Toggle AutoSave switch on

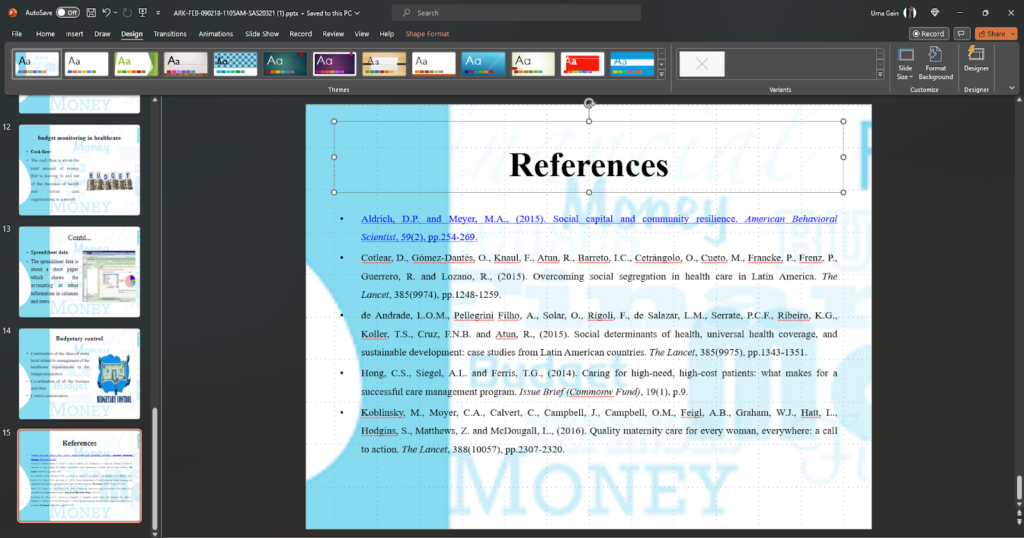(67, 12)
